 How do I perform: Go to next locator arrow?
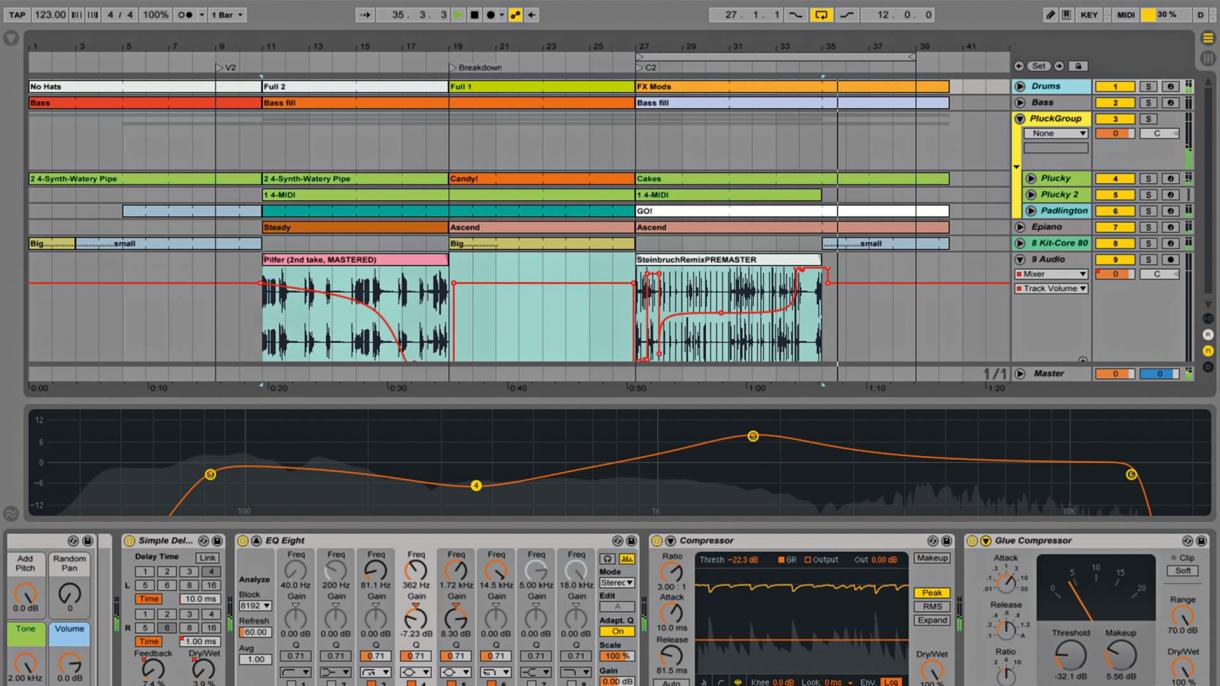(1058, 67)
